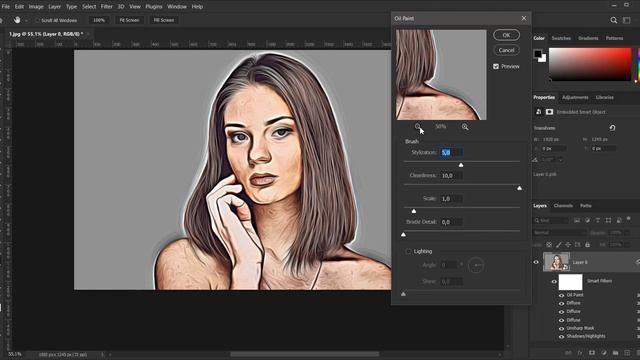640x360 pixels.
Task: Add a layer mask
Action: pyautogui.click(x=592, y=353)
